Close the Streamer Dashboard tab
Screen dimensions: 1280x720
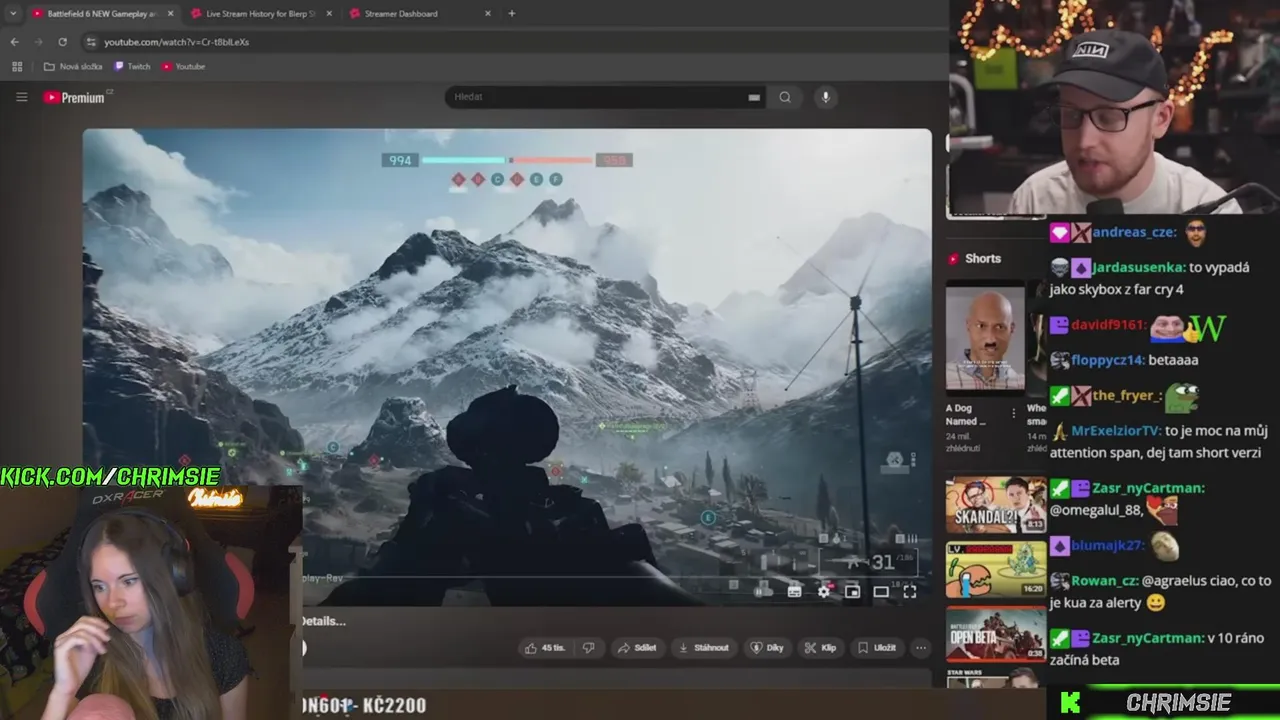tap(488, 14)
